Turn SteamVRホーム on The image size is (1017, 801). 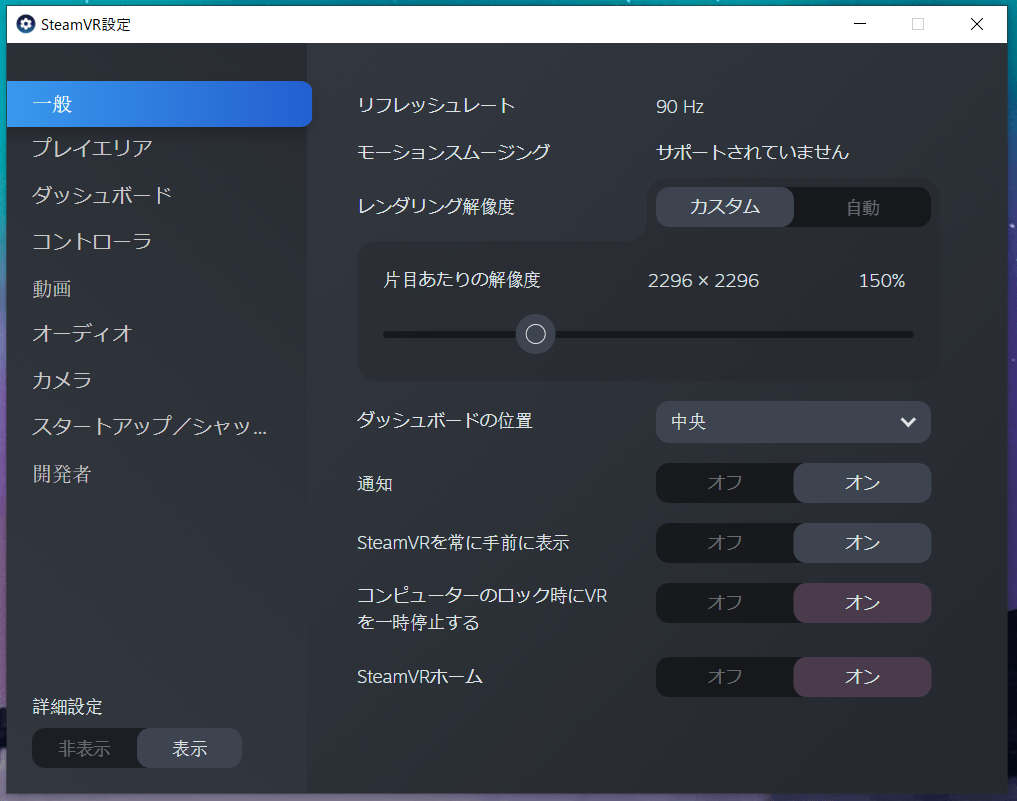pos(863,677)
